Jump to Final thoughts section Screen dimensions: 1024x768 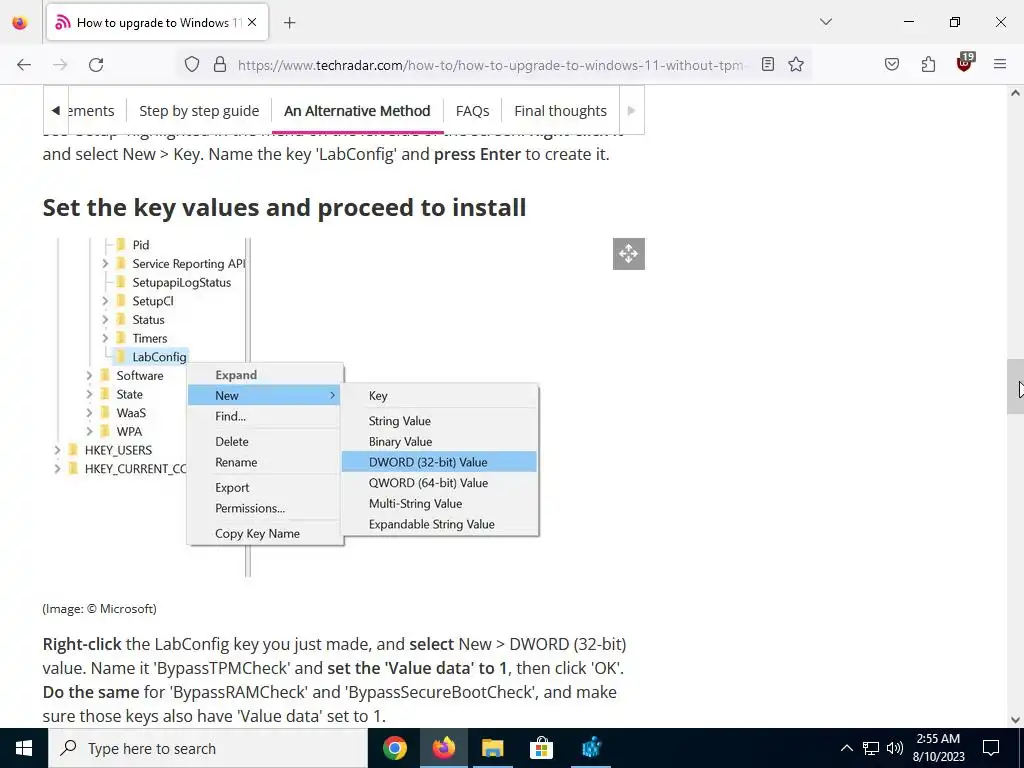tap(560, 111)
